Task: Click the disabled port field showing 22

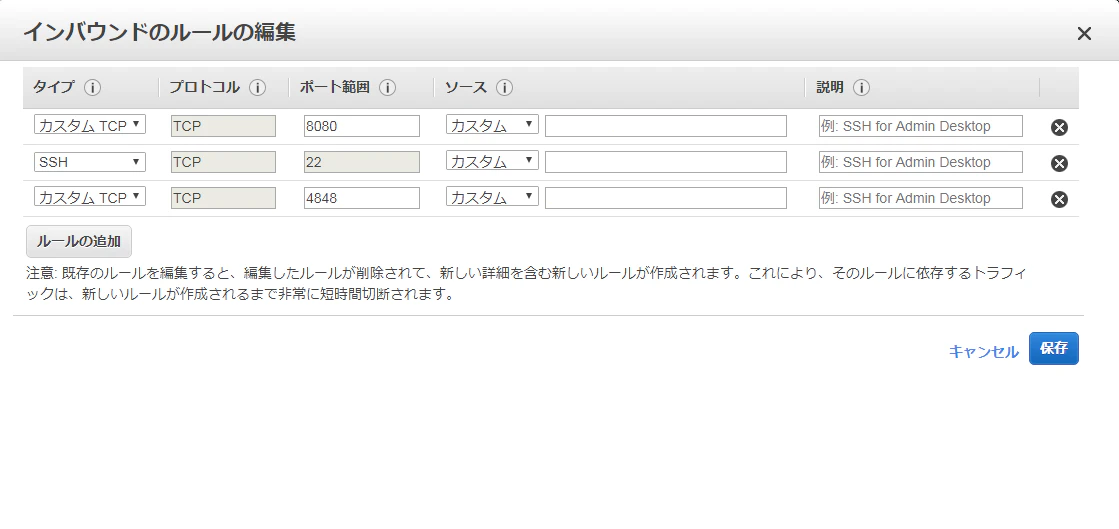Action: click(362, 162)
